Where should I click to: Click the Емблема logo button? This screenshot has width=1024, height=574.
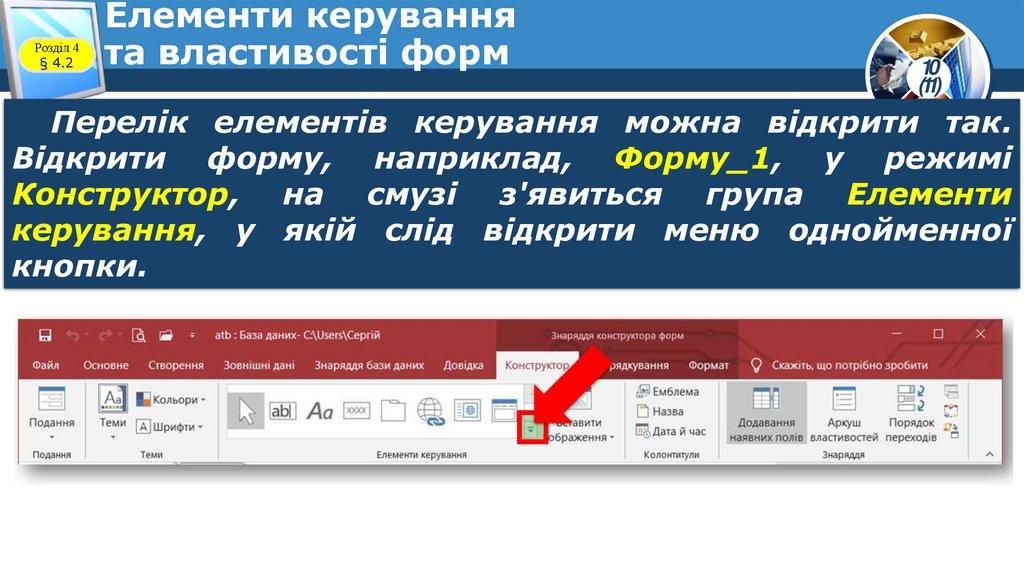click(667, 392)
